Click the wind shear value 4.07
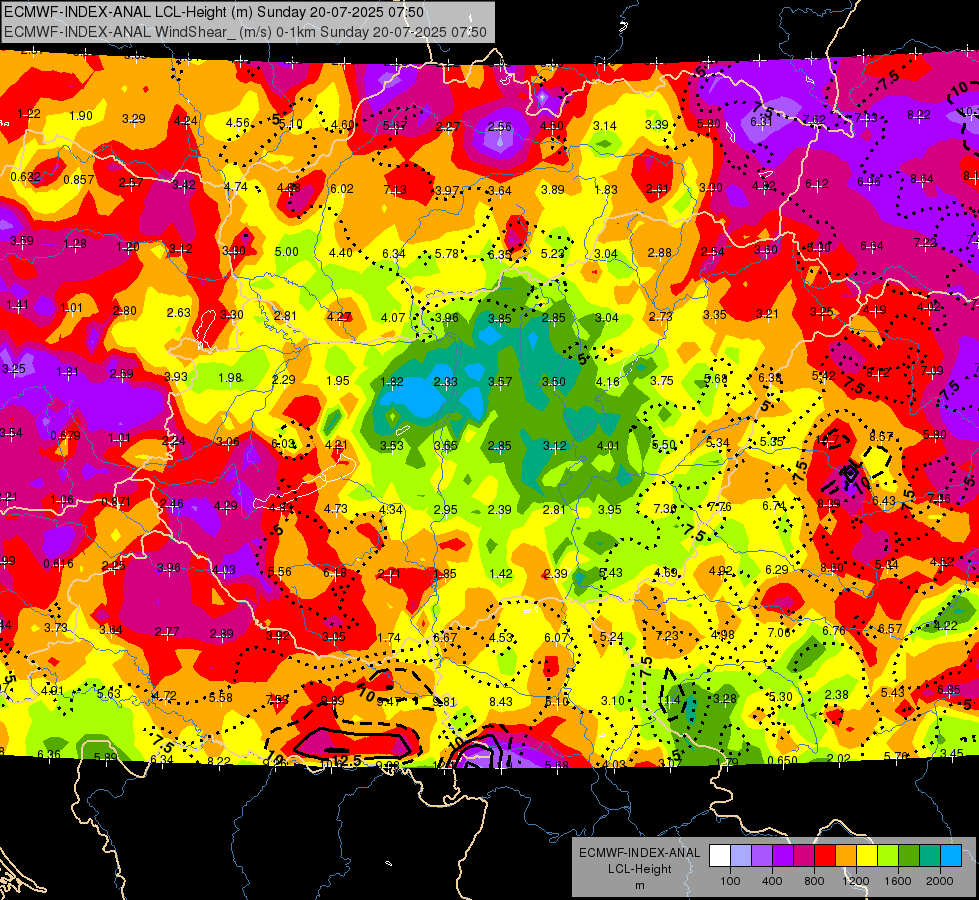 (393, 317)
